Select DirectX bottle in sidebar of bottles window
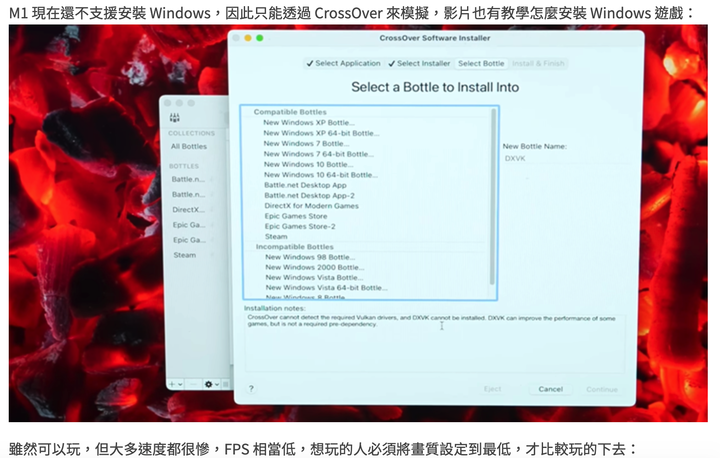720x458 pixels. tap(188, 209)
